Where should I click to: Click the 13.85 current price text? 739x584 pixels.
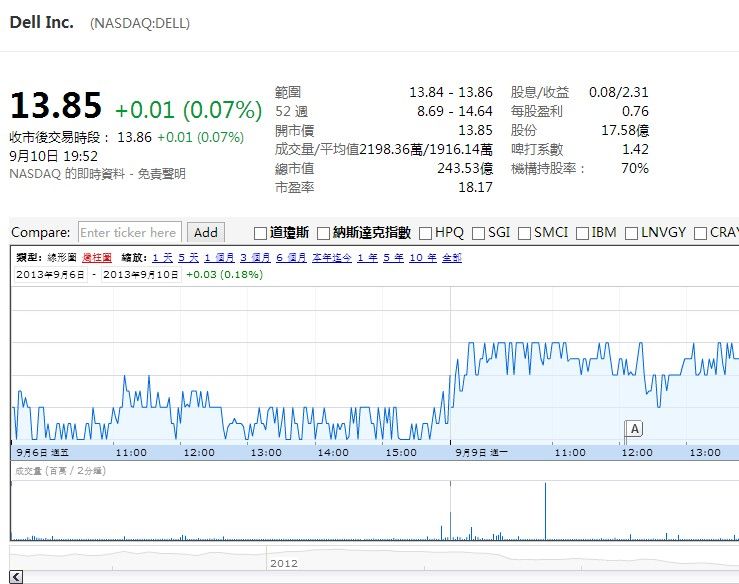(56, 105)
